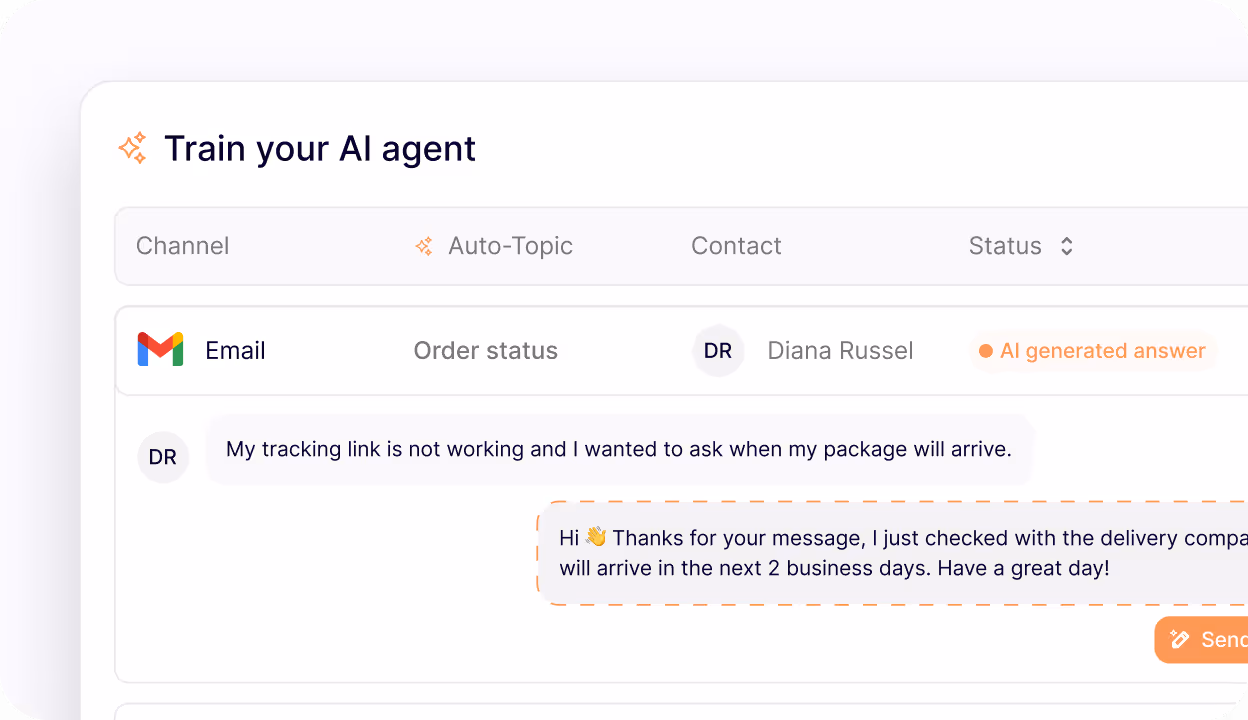Select the Gmail channel icon
1248x720 pixels.
[x=159, y=349]
